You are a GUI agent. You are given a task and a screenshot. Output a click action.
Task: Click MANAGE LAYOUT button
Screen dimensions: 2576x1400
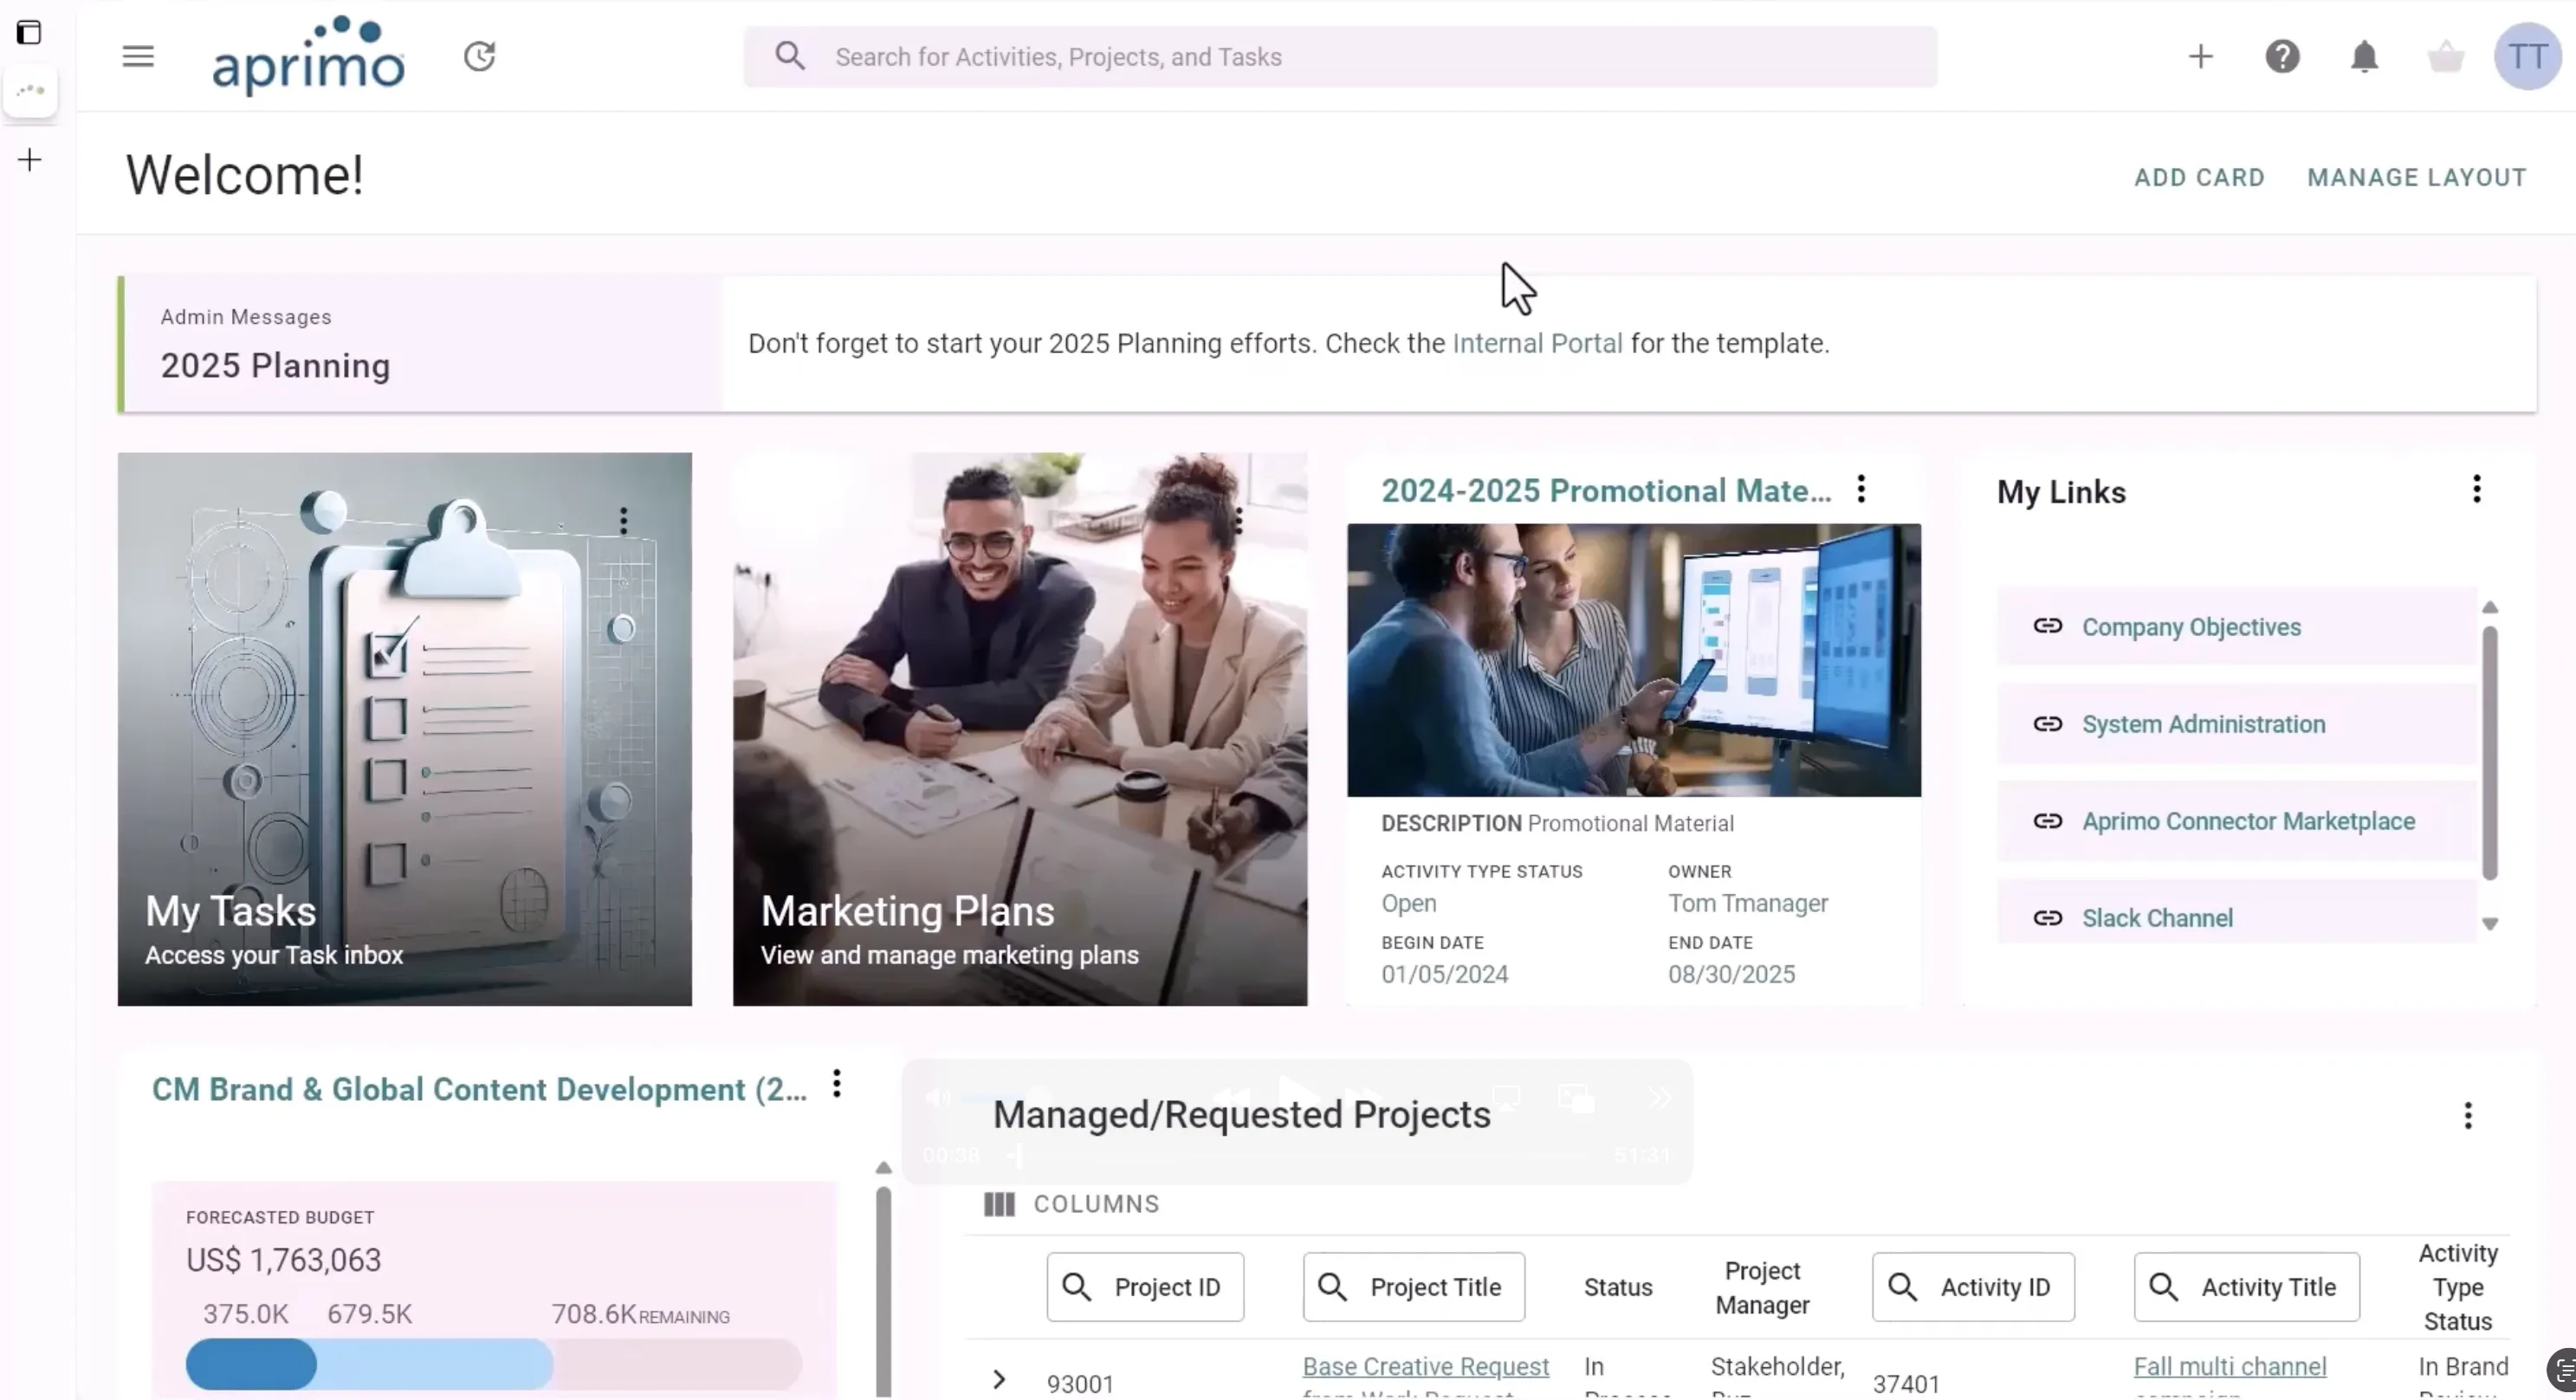tap(2417, 178)
